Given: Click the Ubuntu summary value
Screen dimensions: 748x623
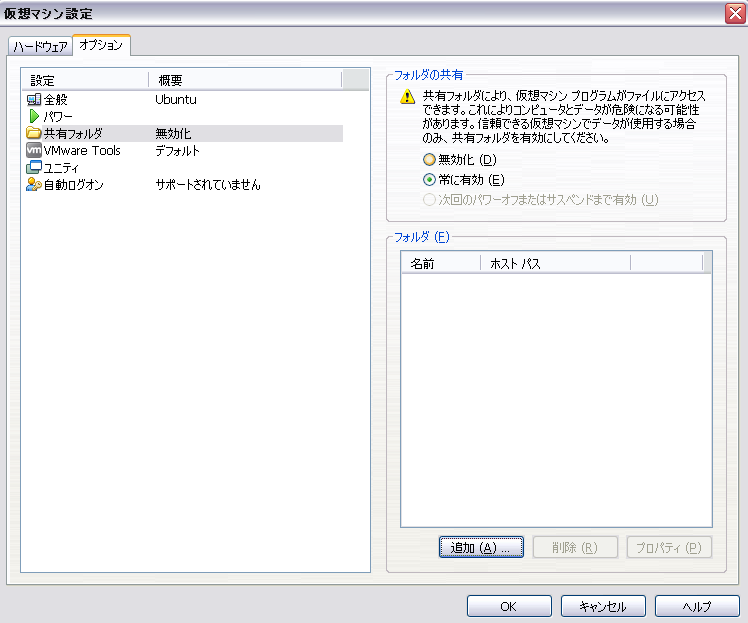Looking at the screenshot, I should [176, 100].
